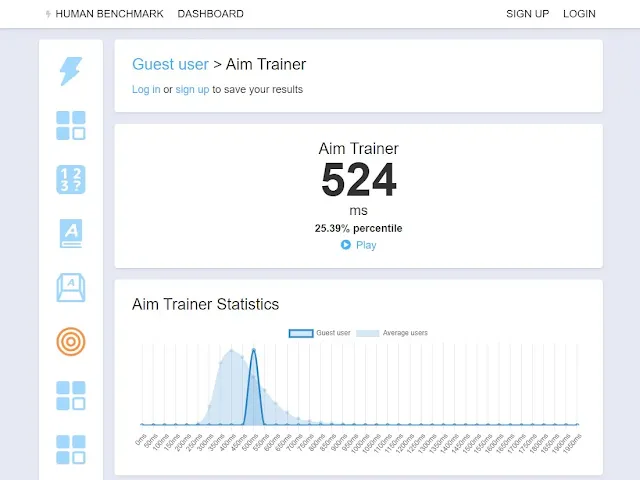Click the blue play circle icon
This screenshot has height=480, width=640.
(346, 244)
